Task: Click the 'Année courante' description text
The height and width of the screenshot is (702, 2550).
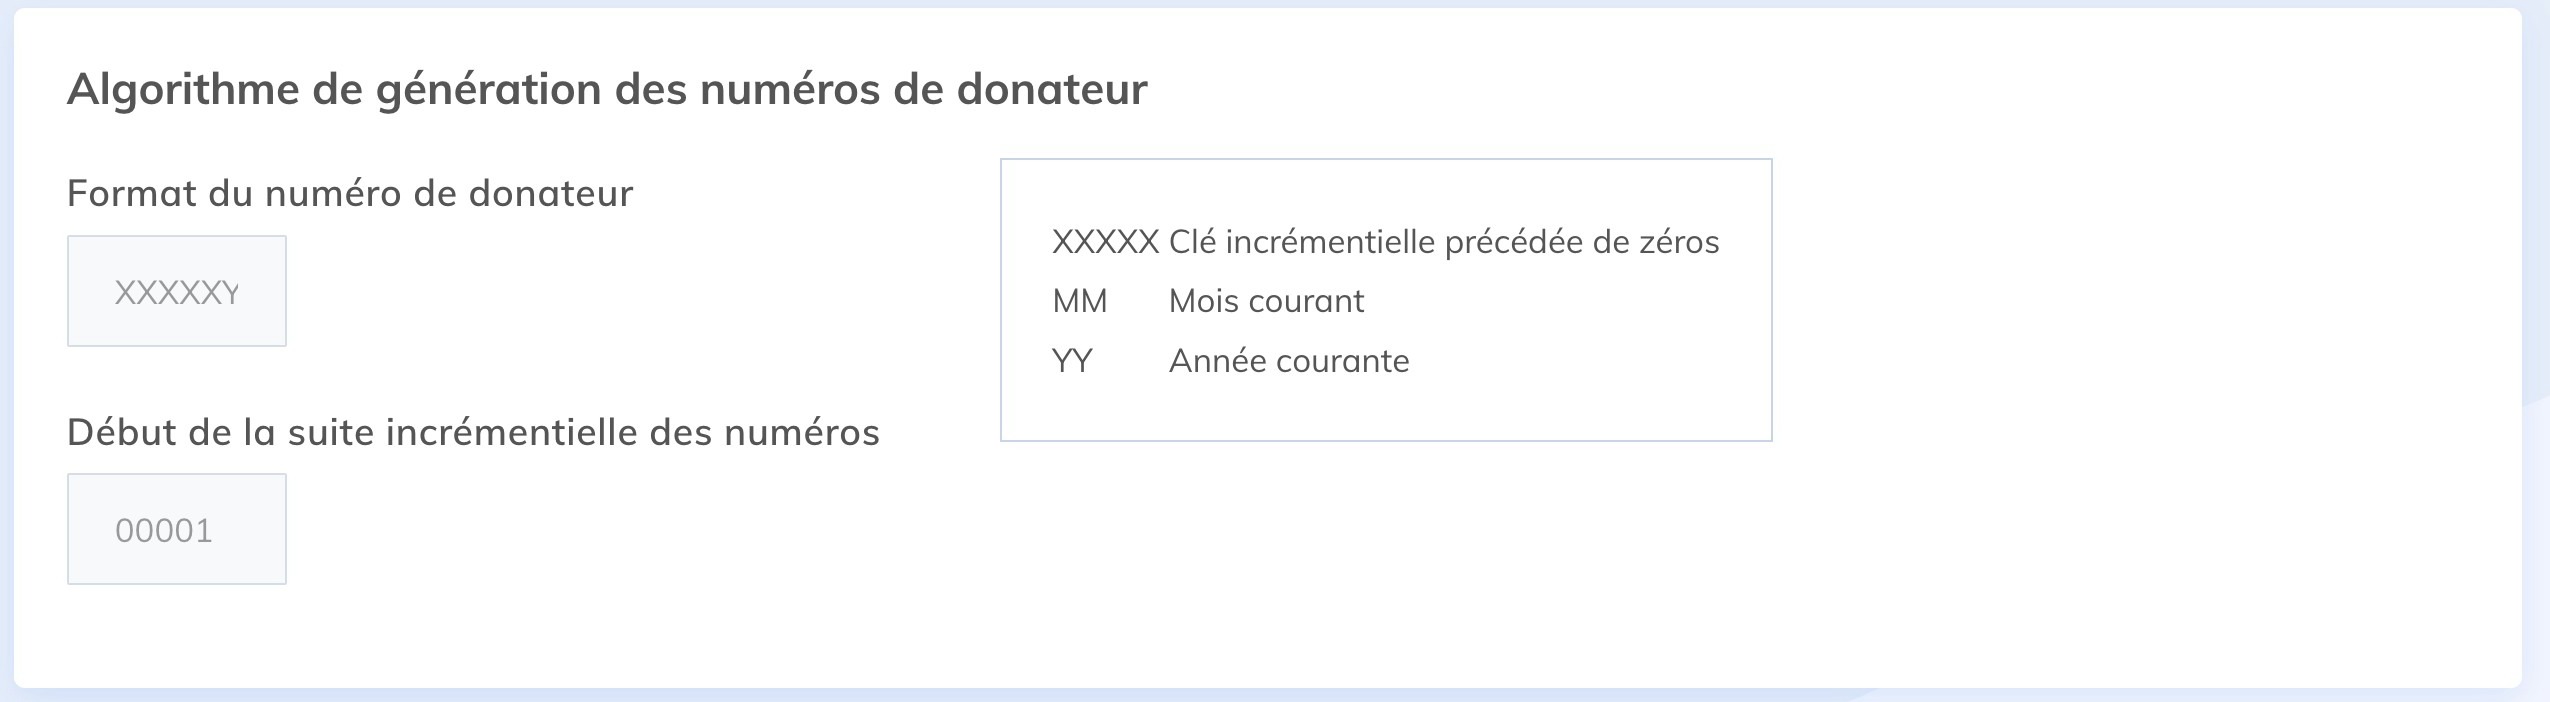Action: point(1286,360)
